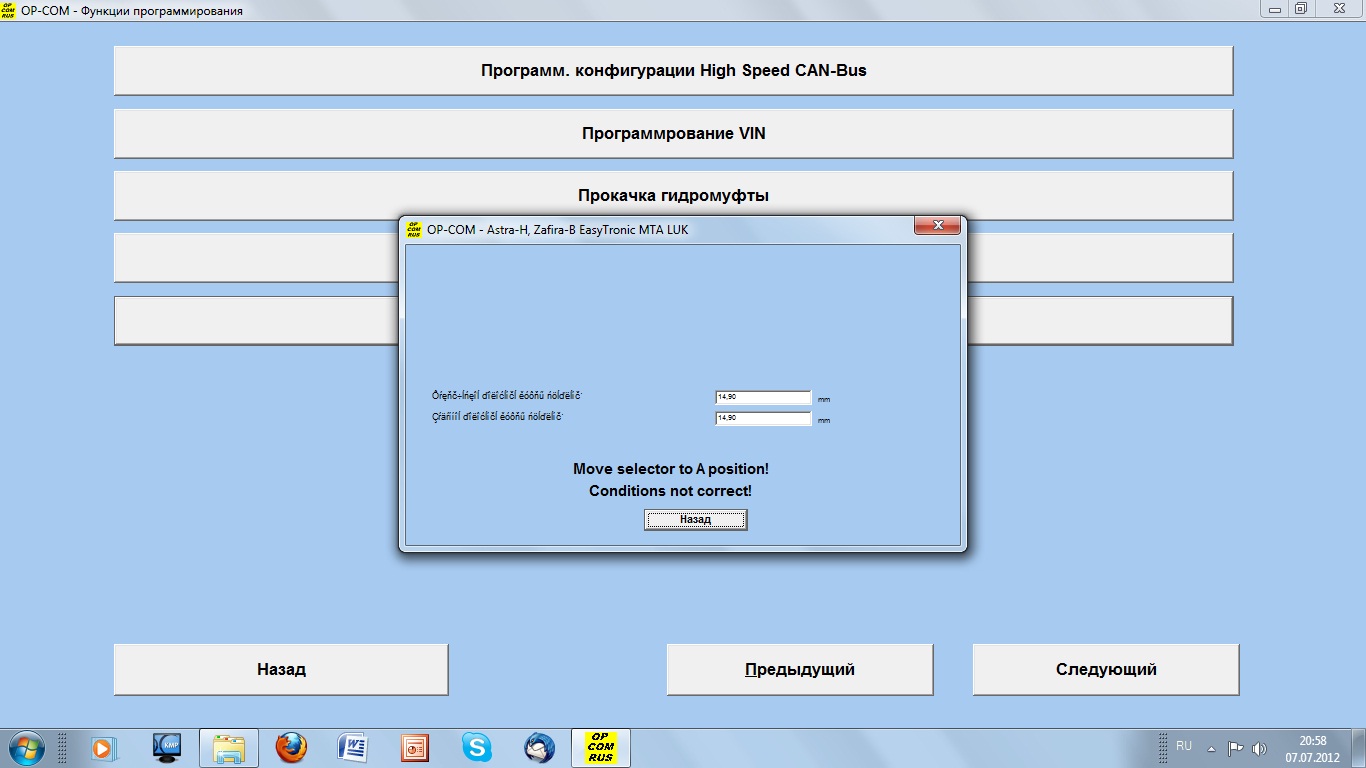Click the first mm value input field

[763, 398]
